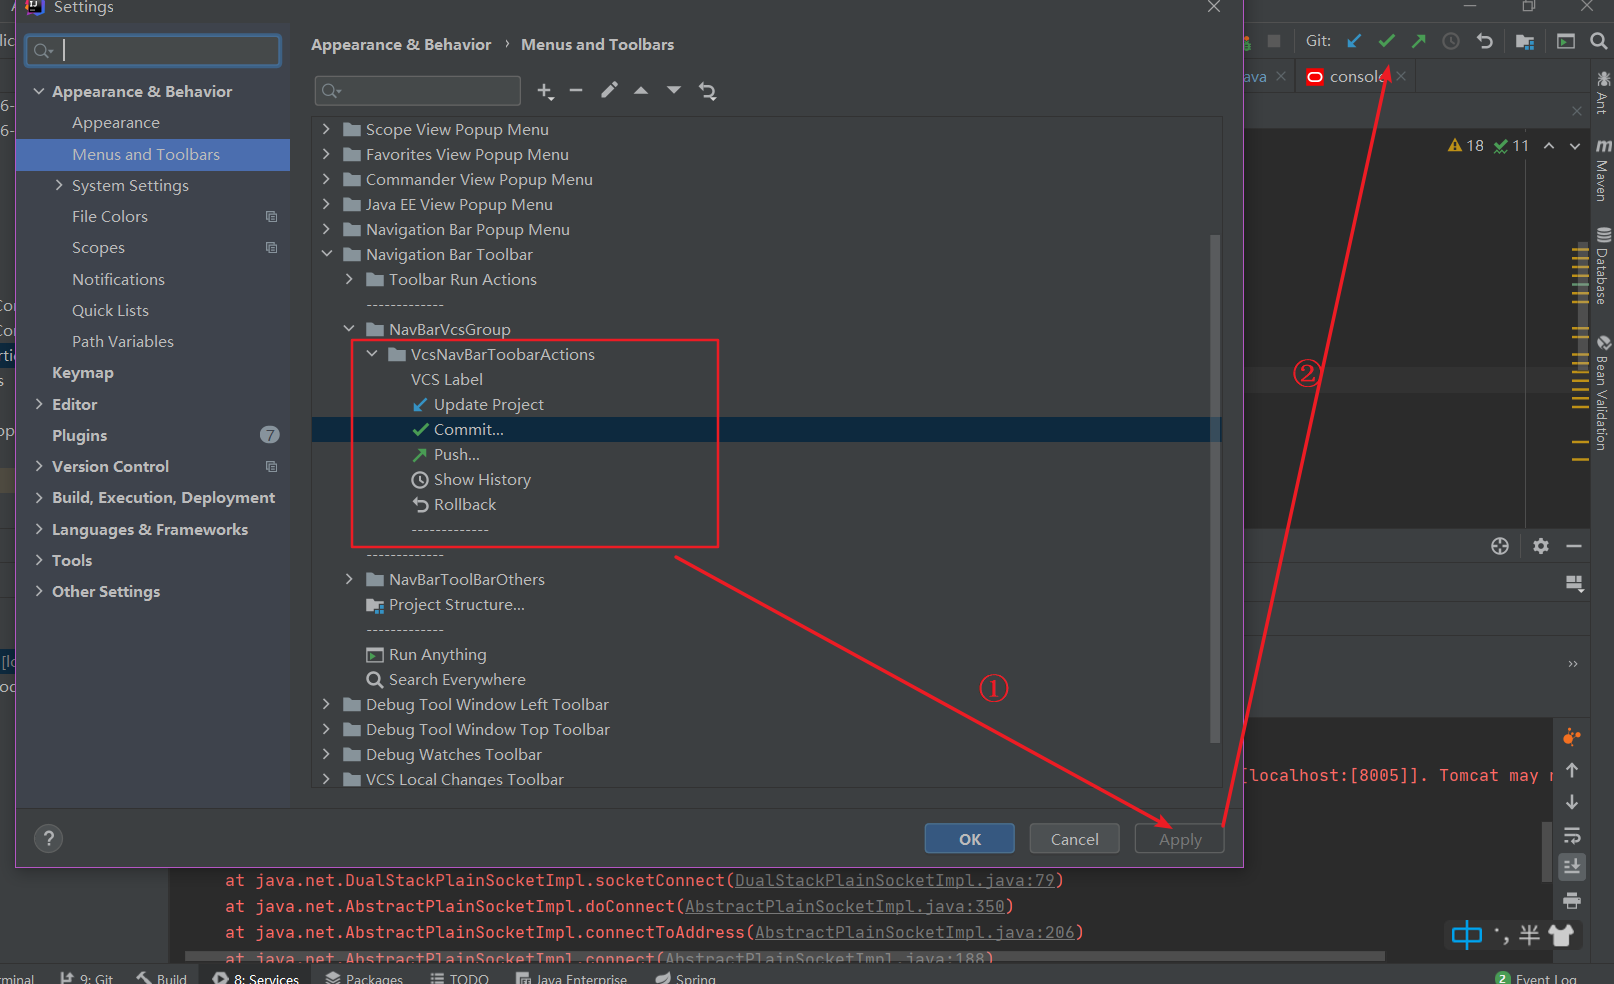Open the Bean Validation tool window

[1603, 393]
